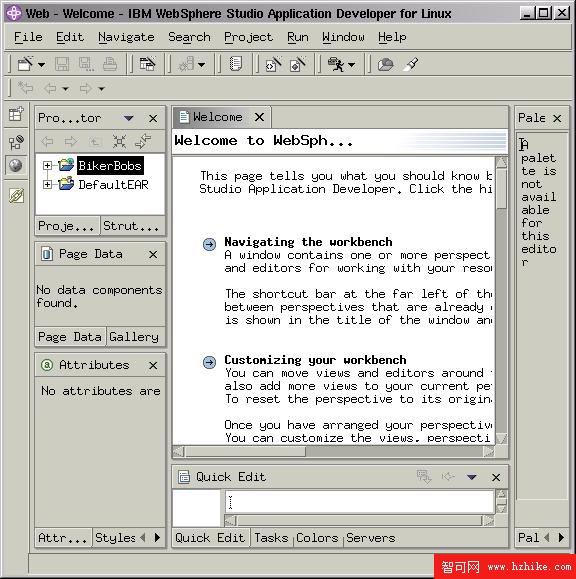Open the Project menu
Image resolution: width=576 pixels, height=579 pixels.
tap(248, 37)
